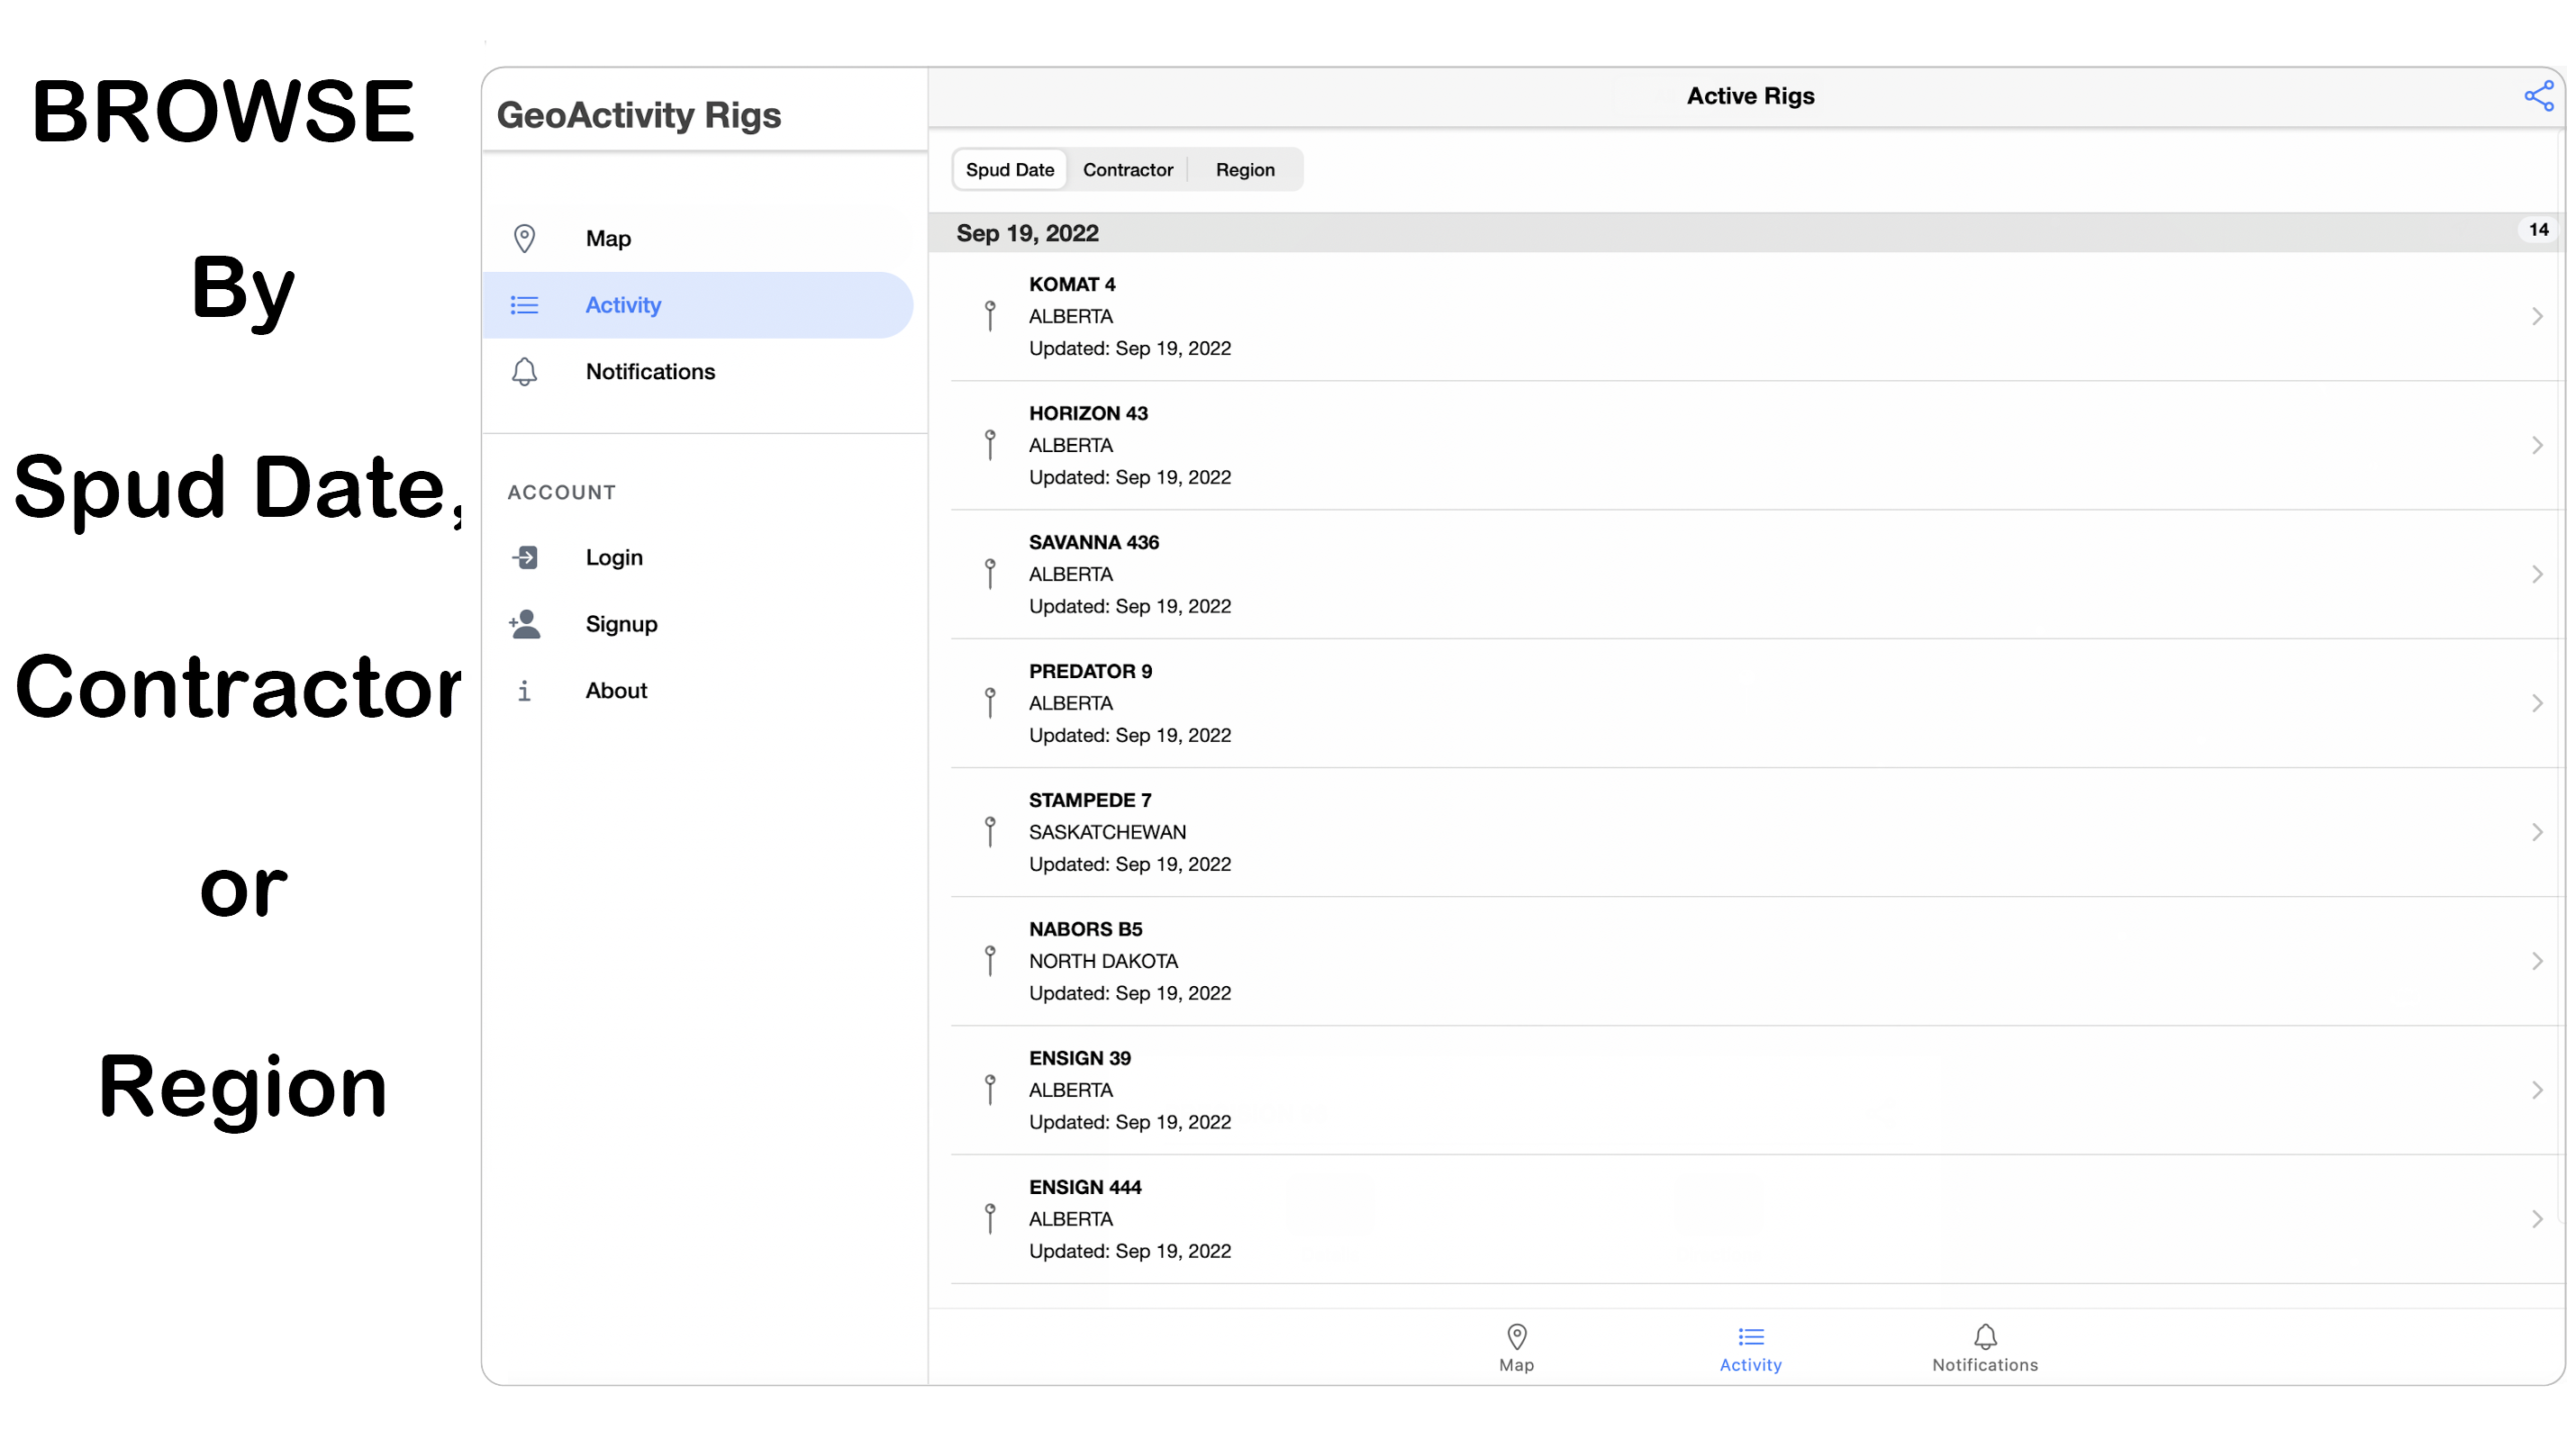Click the PREDATOR 9 rig name
The height and width of the screenshot is (1448, 2576).
tap(1090, 671)
